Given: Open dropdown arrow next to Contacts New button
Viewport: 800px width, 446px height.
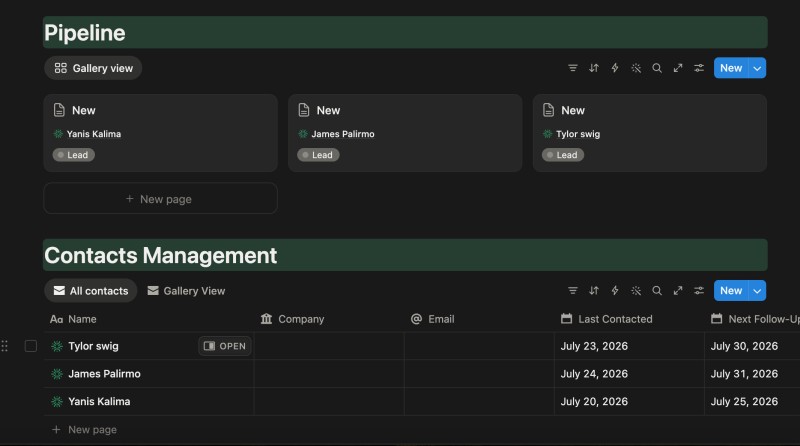Looking at the screenshot, I should click(757, 291).
